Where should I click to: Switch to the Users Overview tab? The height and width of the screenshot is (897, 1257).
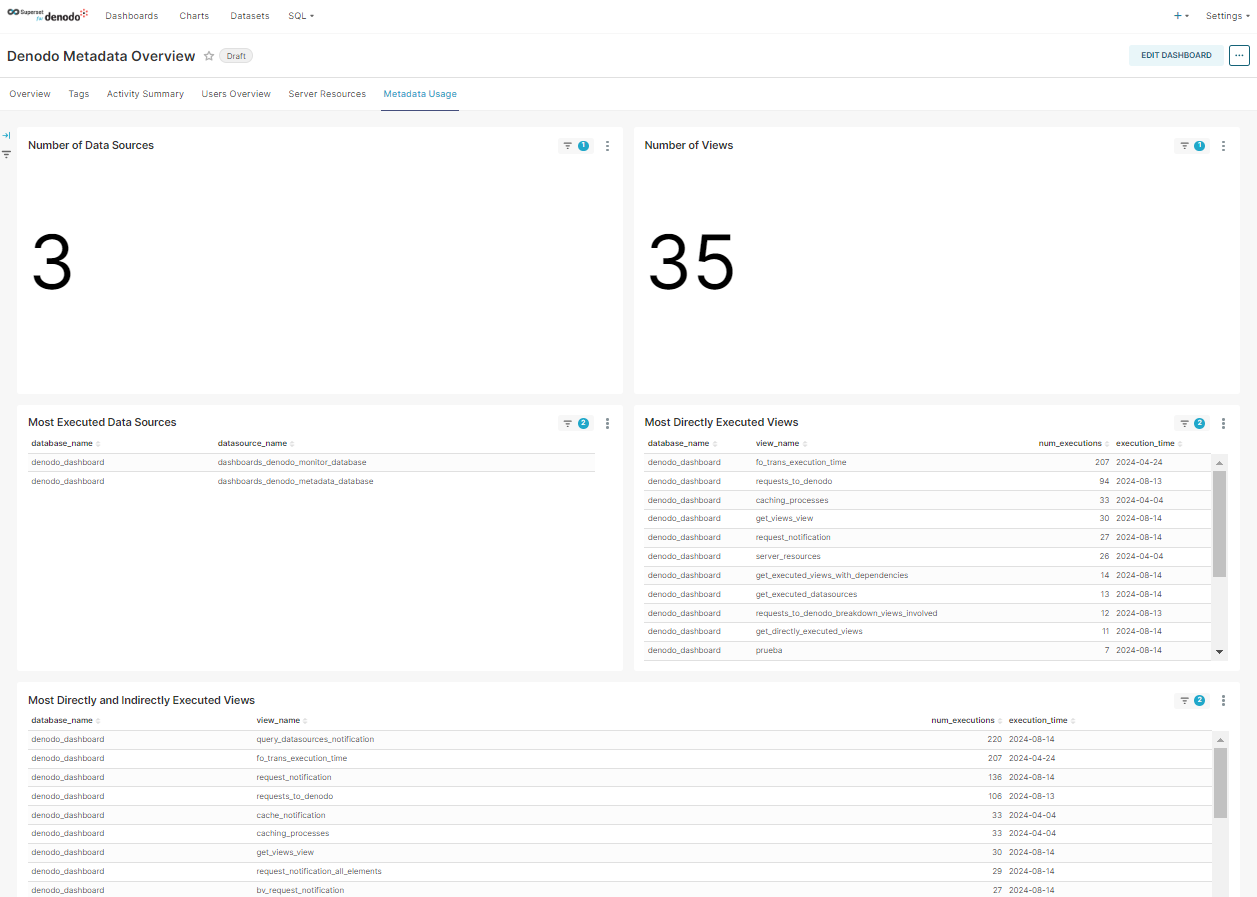(x=236, y=94)
